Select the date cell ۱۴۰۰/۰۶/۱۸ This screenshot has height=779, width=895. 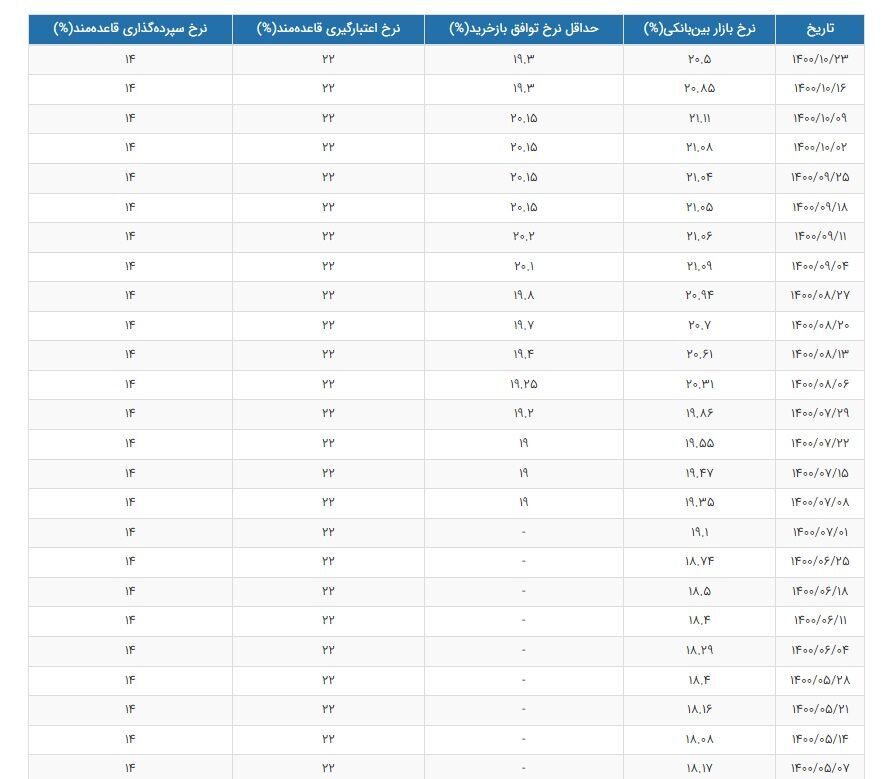click(820, 591)
